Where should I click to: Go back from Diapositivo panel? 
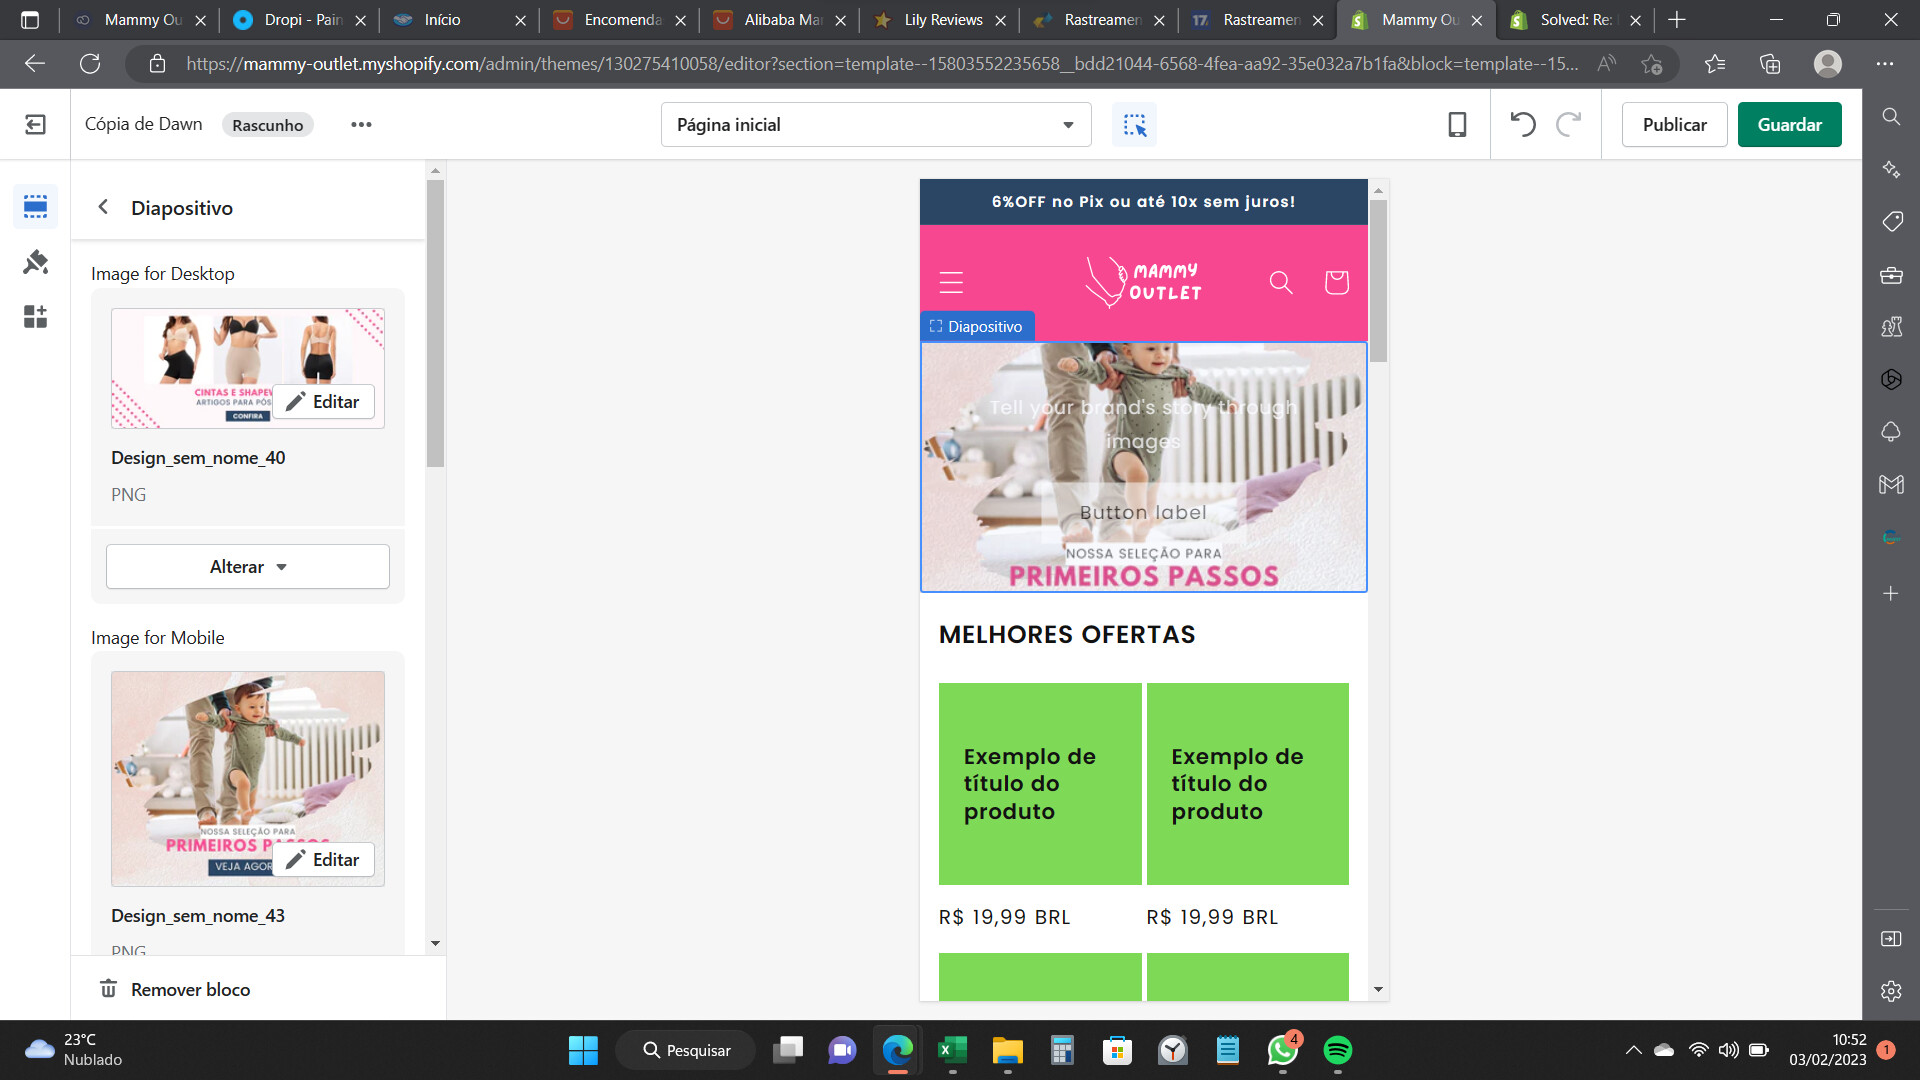[x=103, y=207]
